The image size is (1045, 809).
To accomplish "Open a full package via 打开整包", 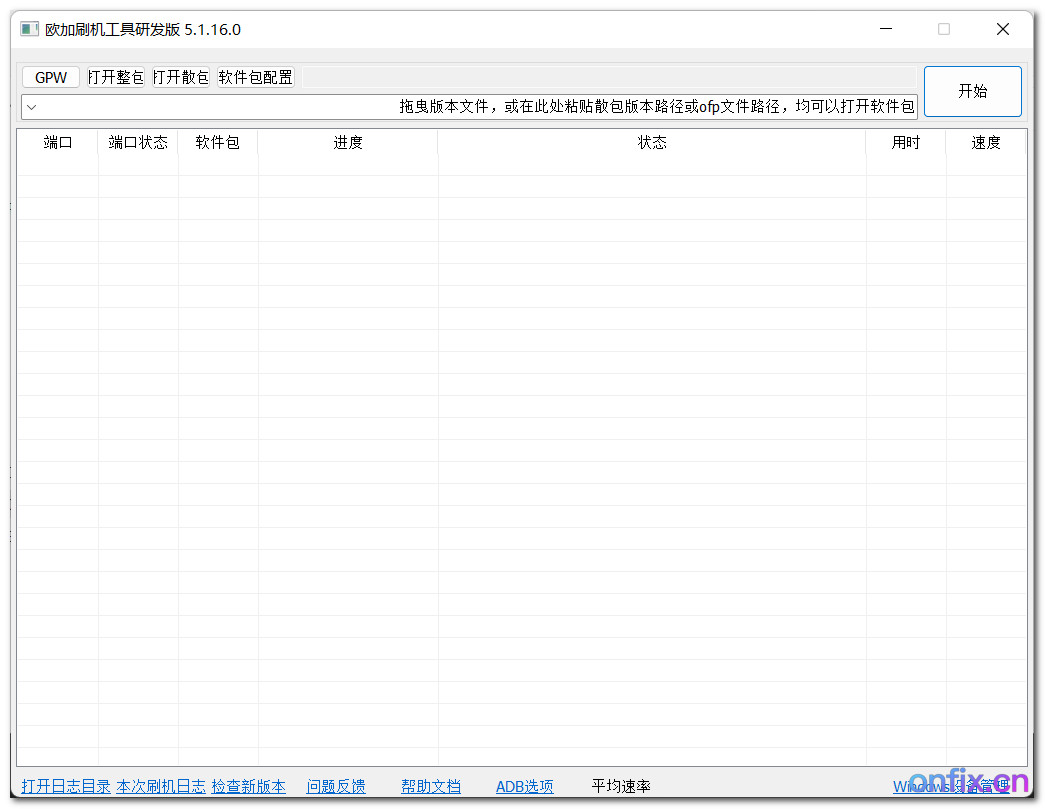I will [x=116, y=76].
